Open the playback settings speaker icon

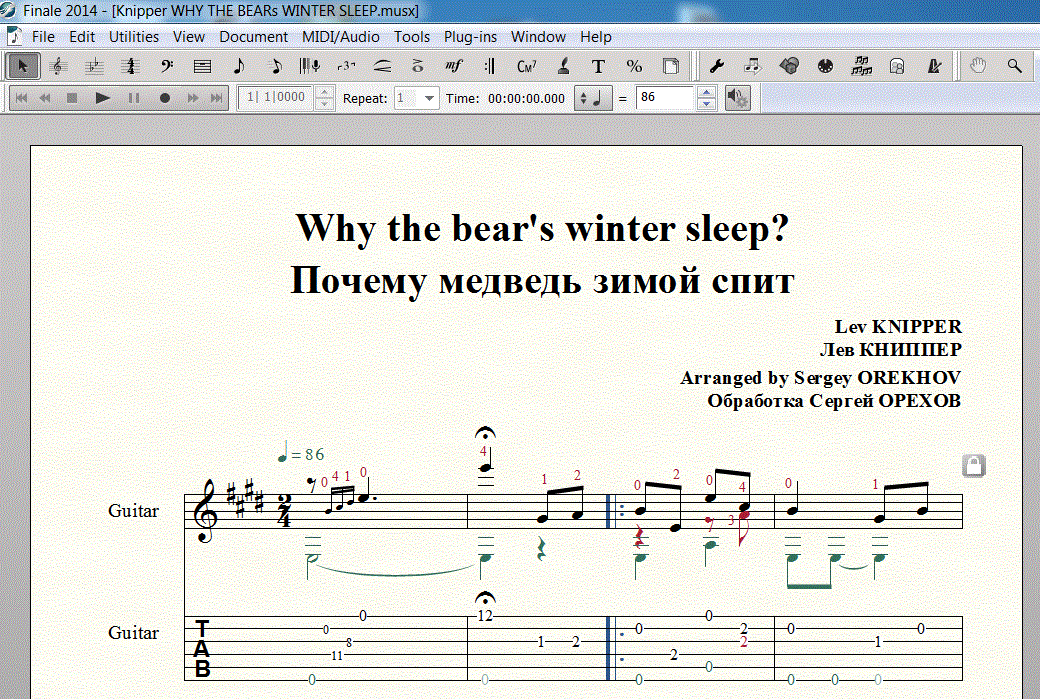click(x=738, y=98)
